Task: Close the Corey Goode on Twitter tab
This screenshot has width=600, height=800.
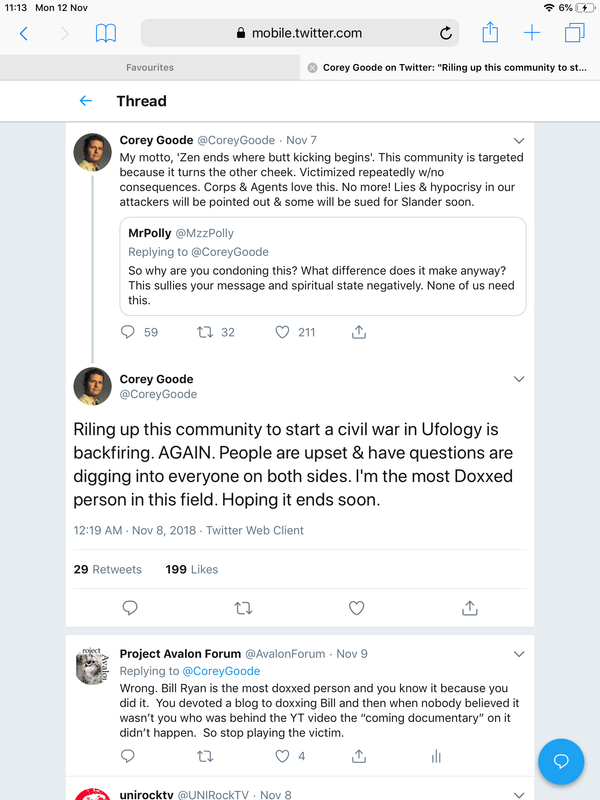Action: click(x=312, y=68)
